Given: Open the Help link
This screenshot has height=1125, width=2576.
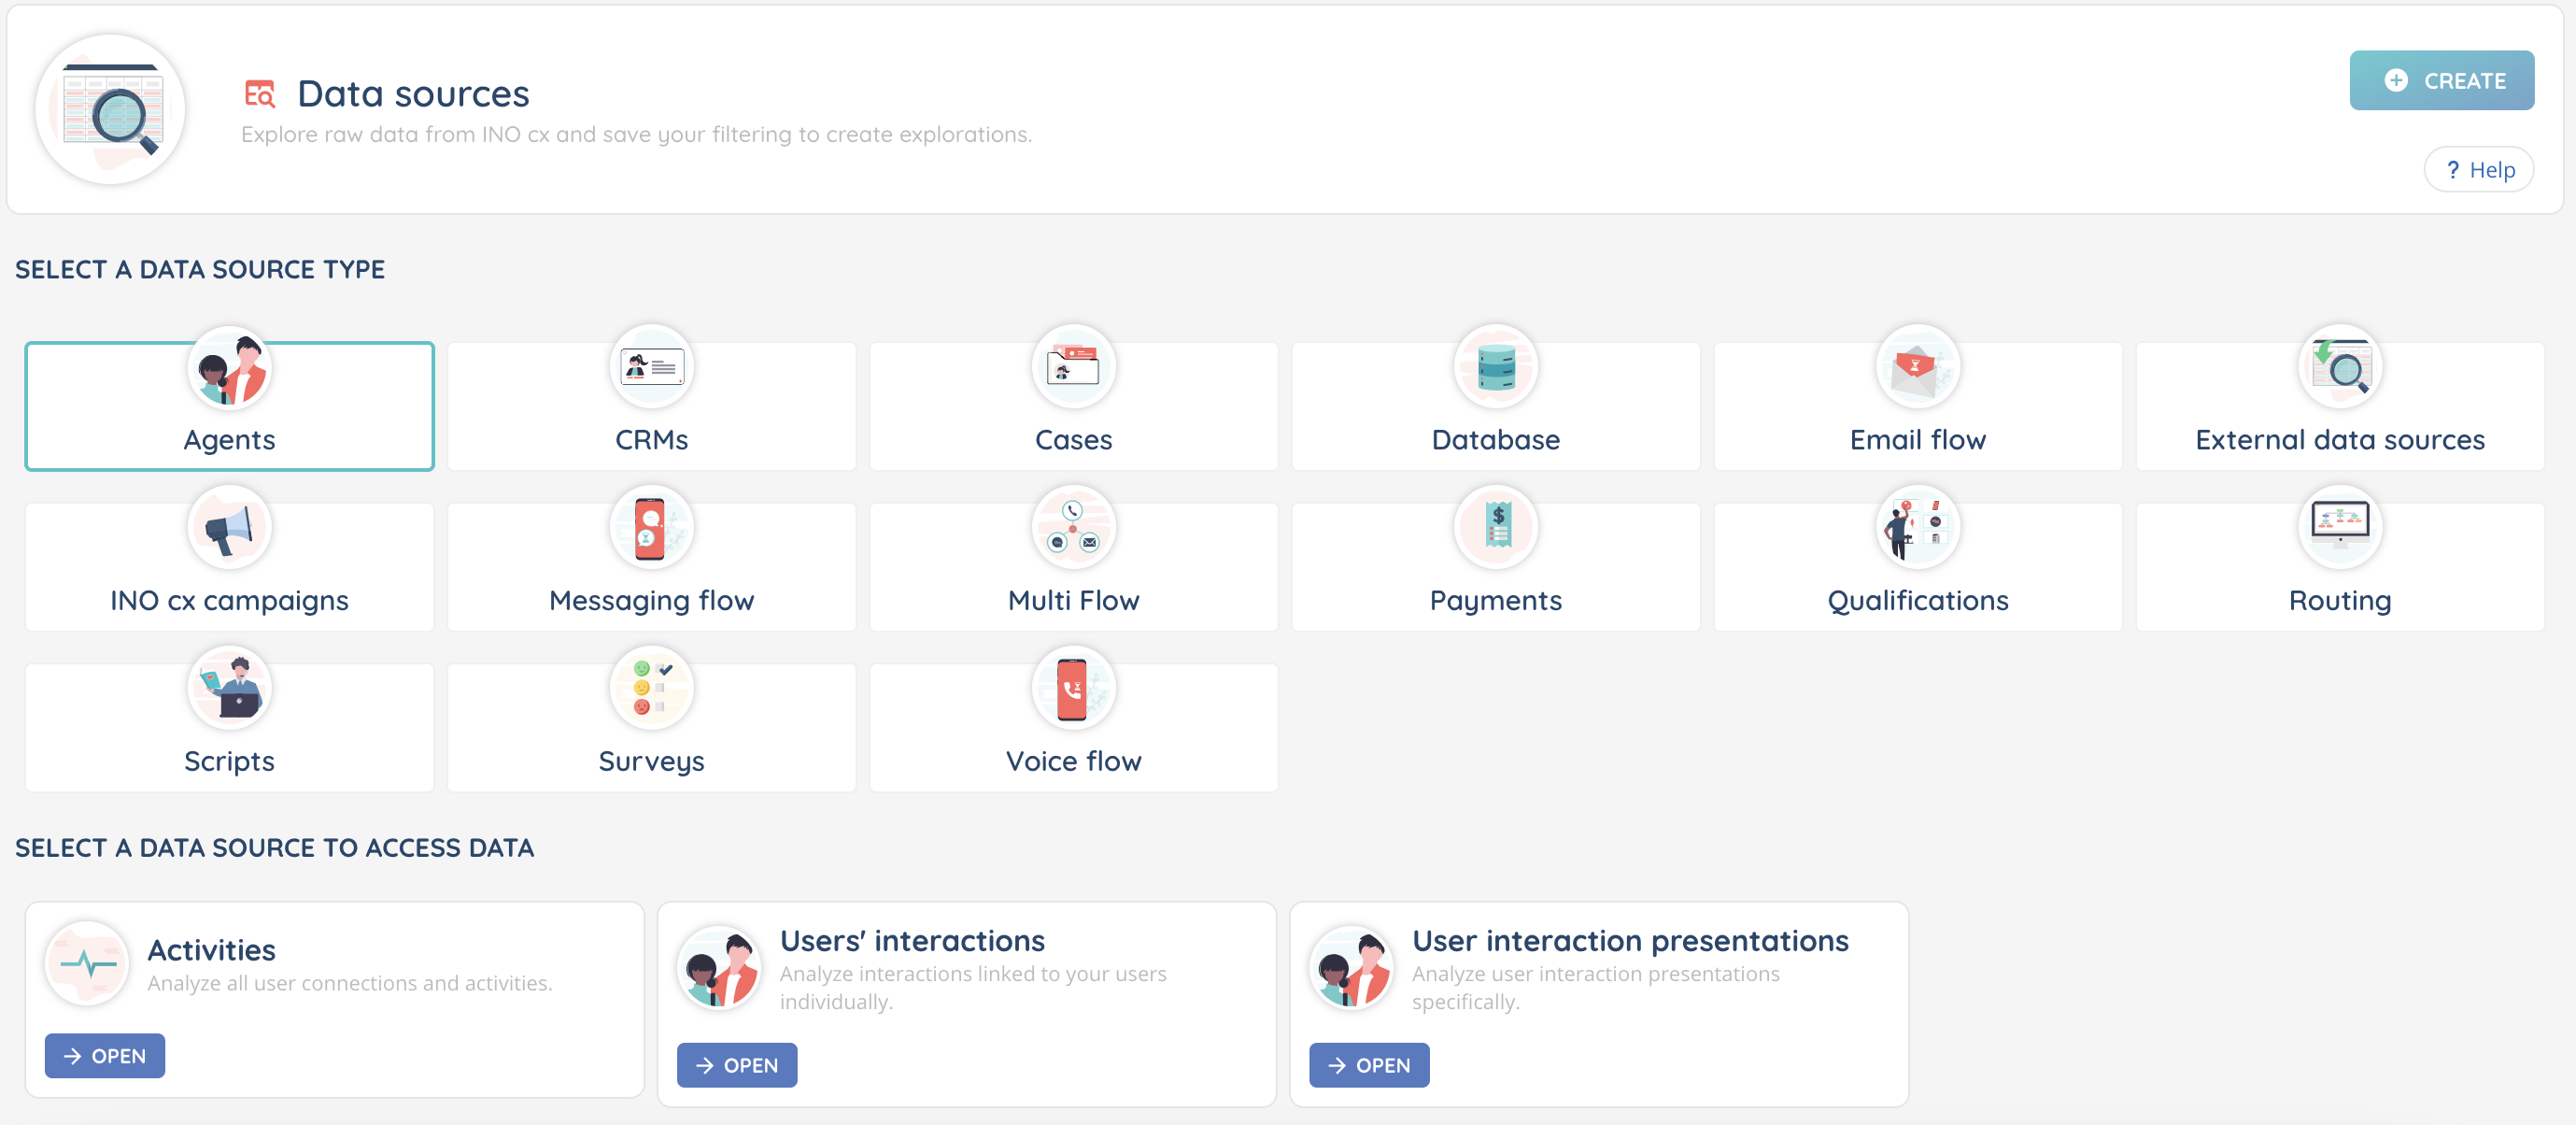Looking at the screenshot, I should click(2478, 170).
